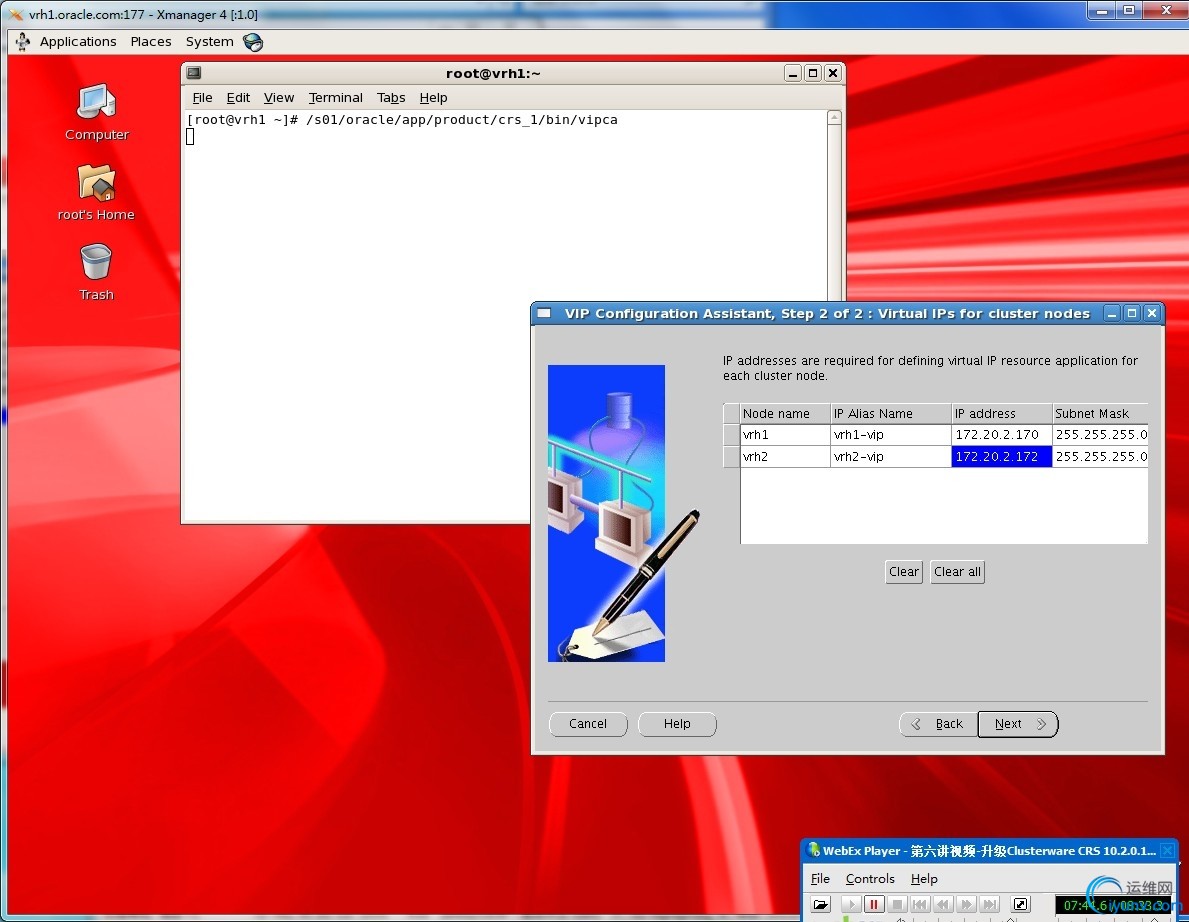Click IP address 172.20.2.170 cell
This screenshot has height=922, width=1189.
(1002, 434)
